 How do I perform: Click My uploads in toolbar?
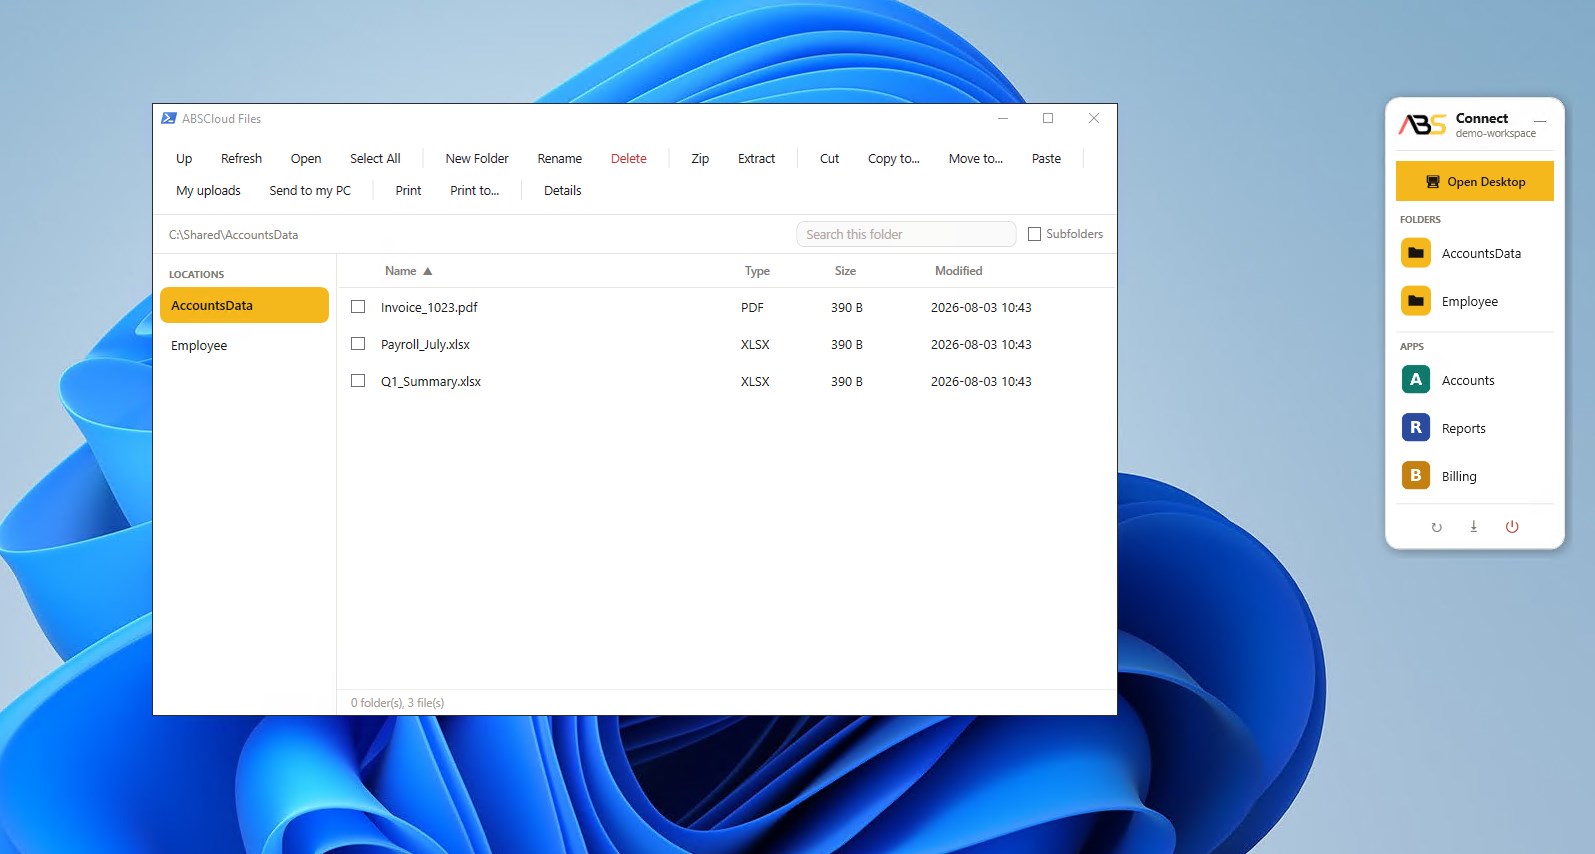pyautogui.click(x=208, y=190)
